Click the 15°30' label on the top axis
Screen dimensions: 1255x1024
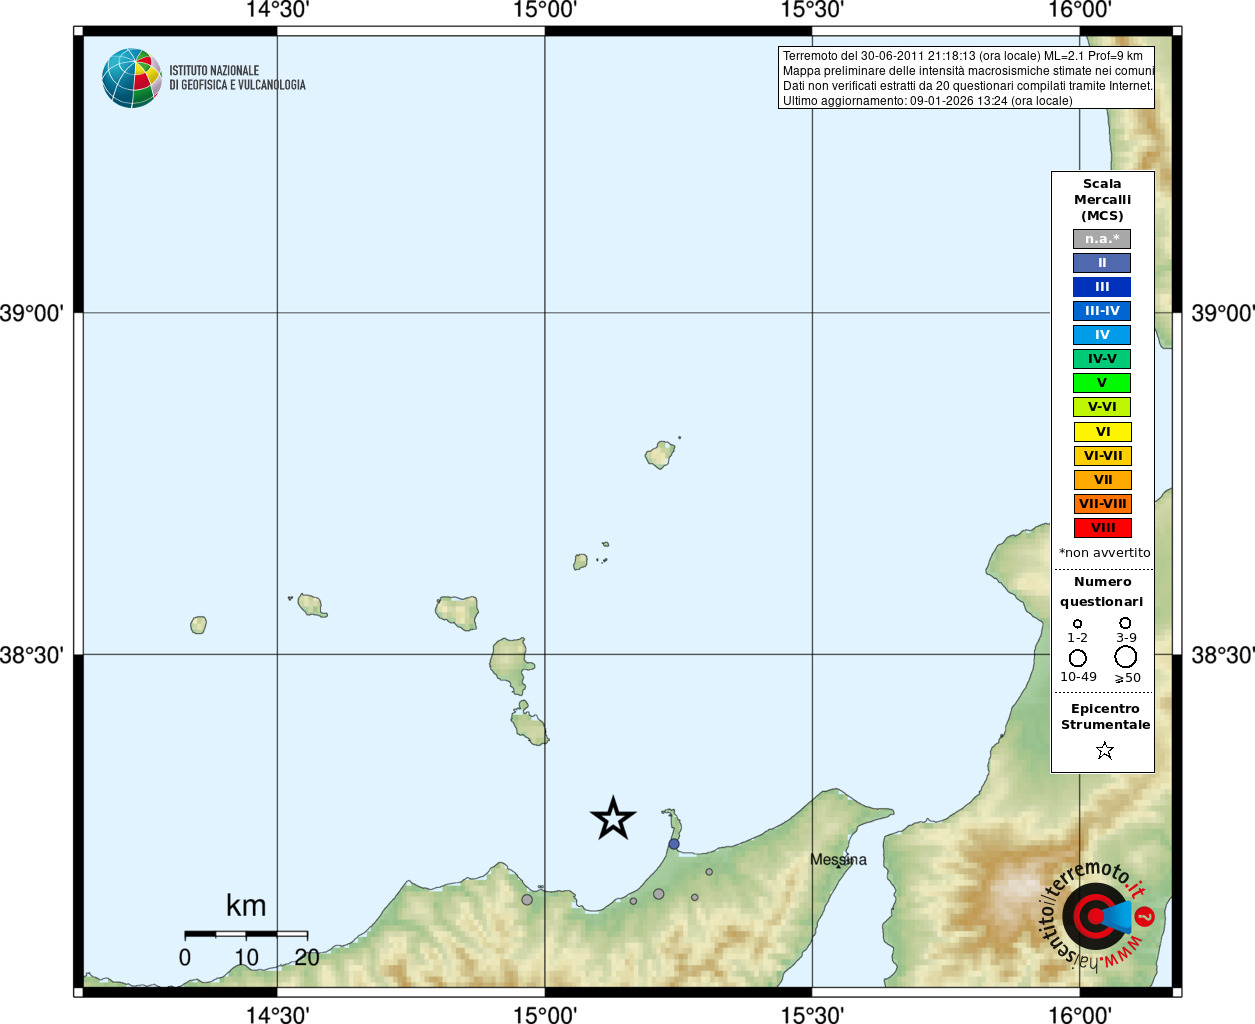tap(812, 10)
